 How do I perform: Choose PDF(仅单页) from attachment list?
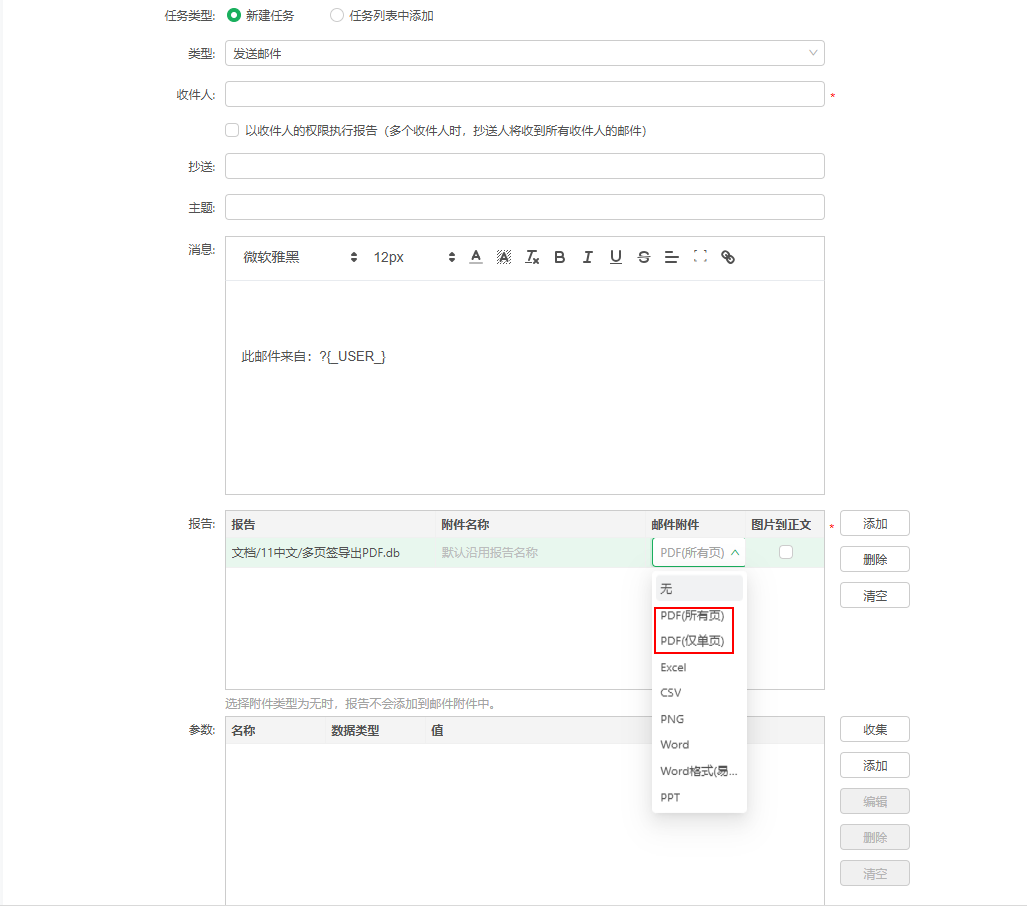pyautogui.click(x=699, y=641)
